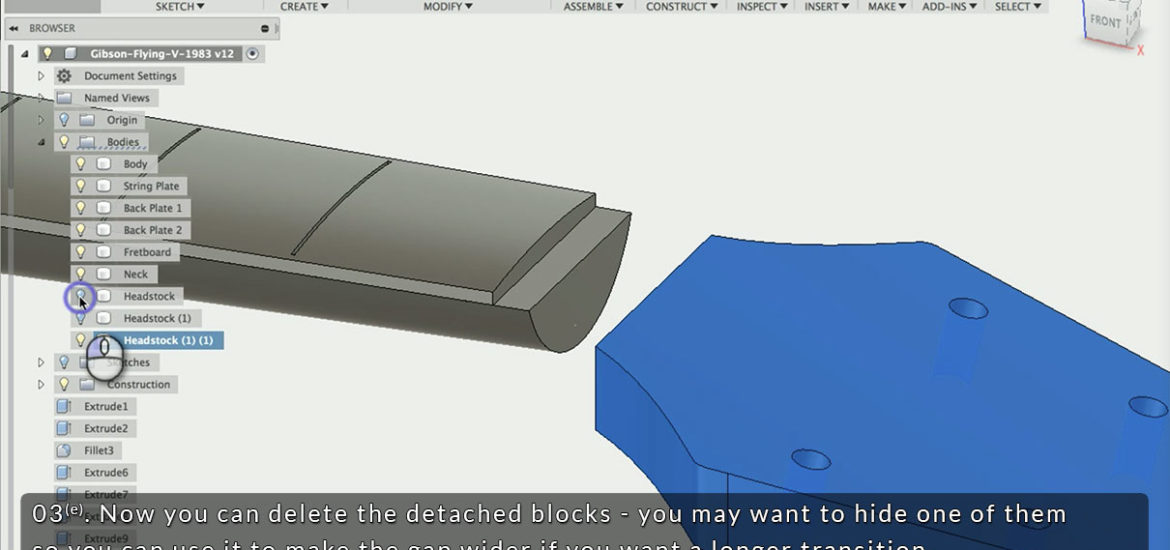This screenshot has width=1170, height=550.
Task: Click the Extrude2 feature icon
Action: coord(65,428)
